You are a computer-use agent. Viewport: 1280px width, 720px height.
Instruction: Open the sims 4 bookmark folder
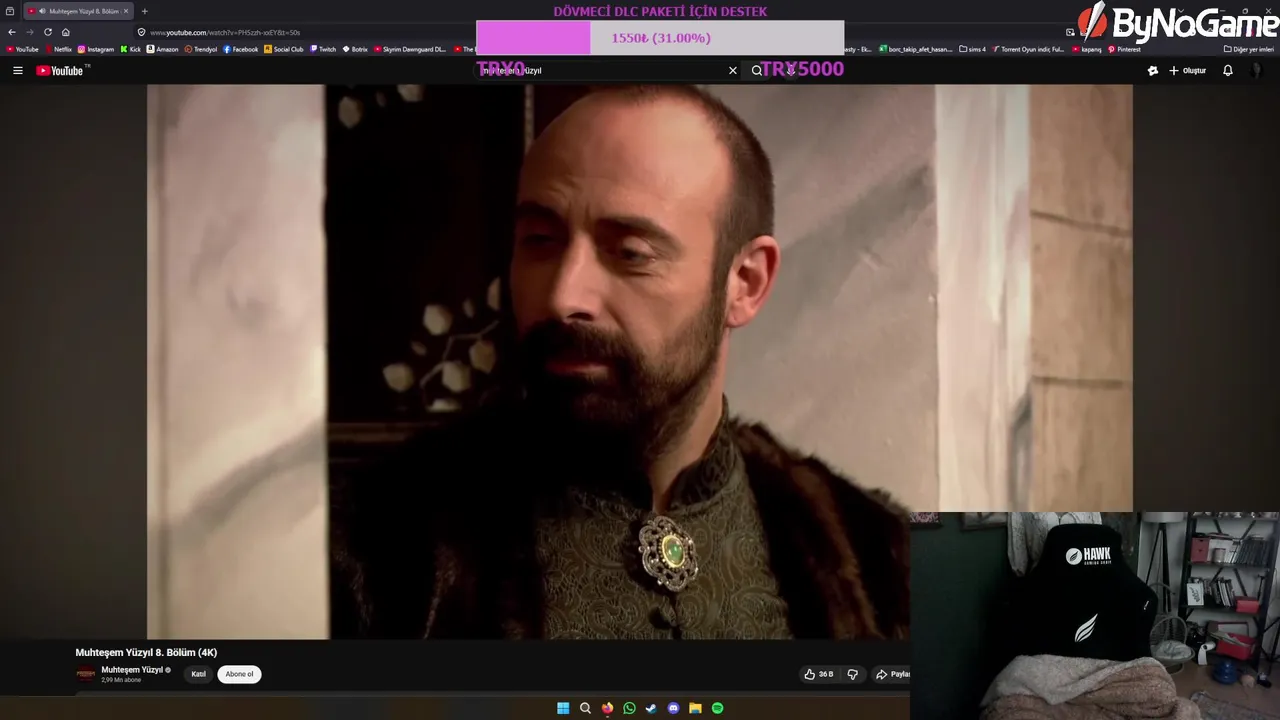[x=973, y=49]
